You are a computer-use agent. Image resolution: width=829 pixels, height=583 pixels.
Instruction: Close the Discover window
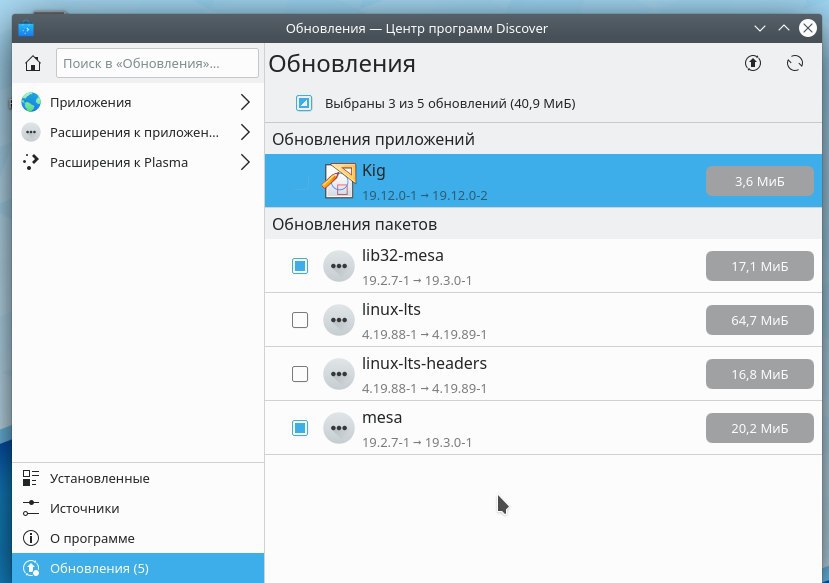808,28
